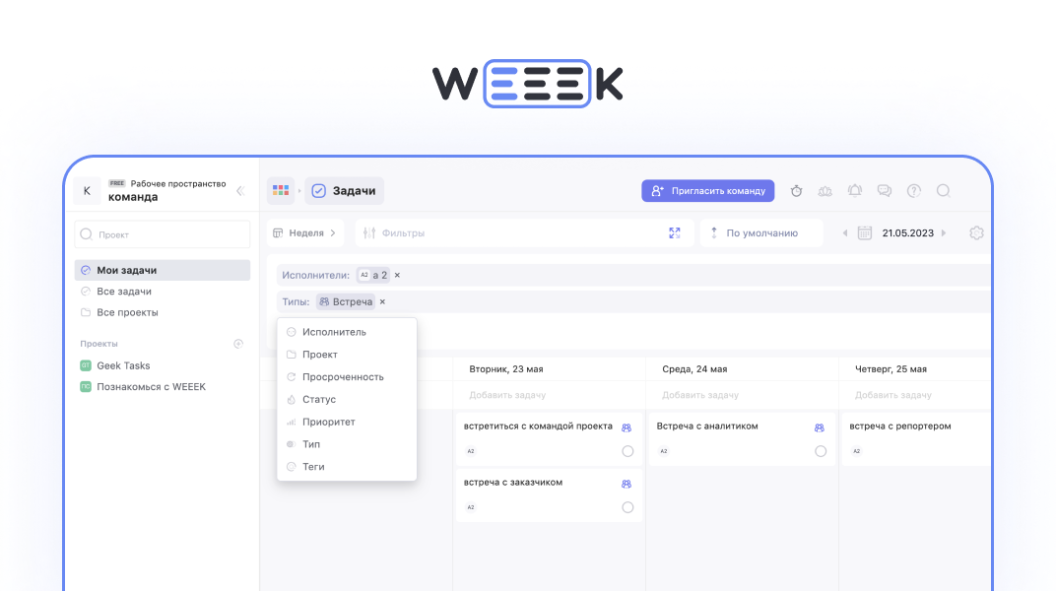Select 'Приоритет' in filter menu

pos(328,422)
